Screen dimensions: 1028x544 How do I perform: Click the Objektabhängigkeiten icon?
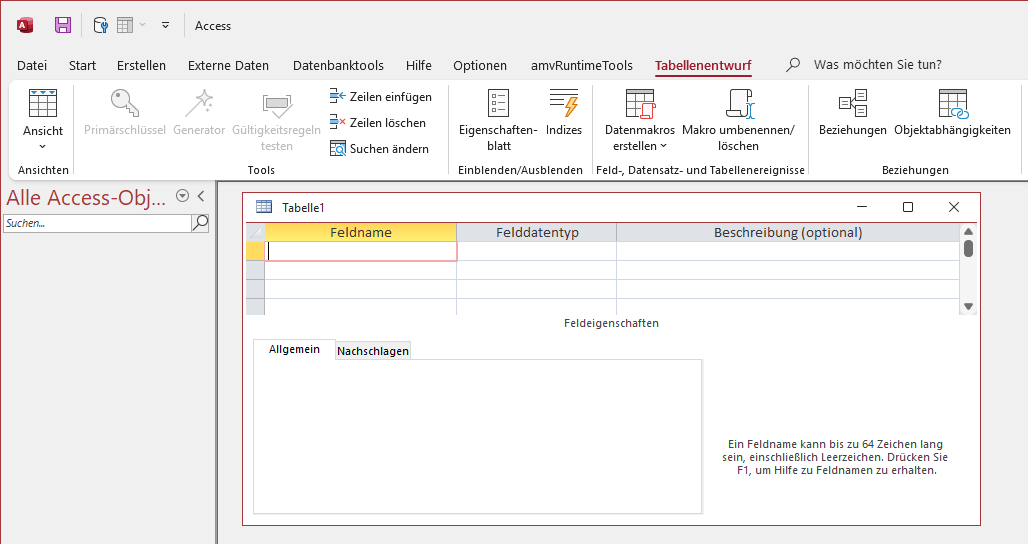pyautogui.click(x=953, y=104)
